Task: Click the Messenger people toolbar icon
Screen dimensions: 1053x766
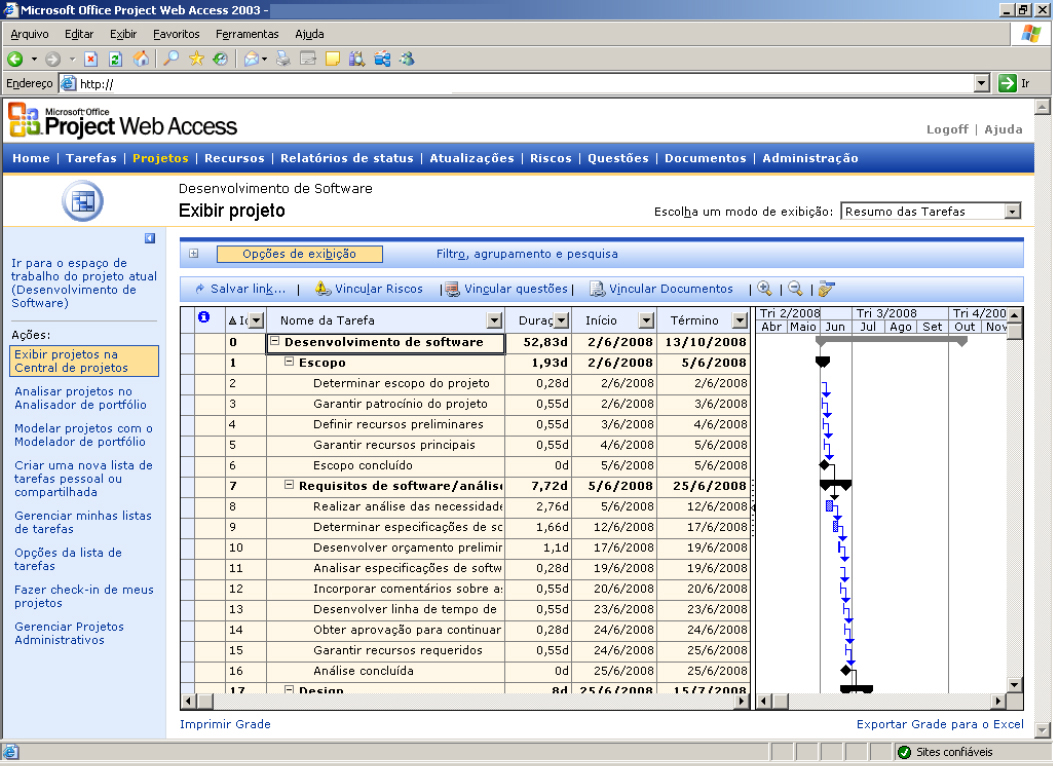Action: click(x=406, y=59)
